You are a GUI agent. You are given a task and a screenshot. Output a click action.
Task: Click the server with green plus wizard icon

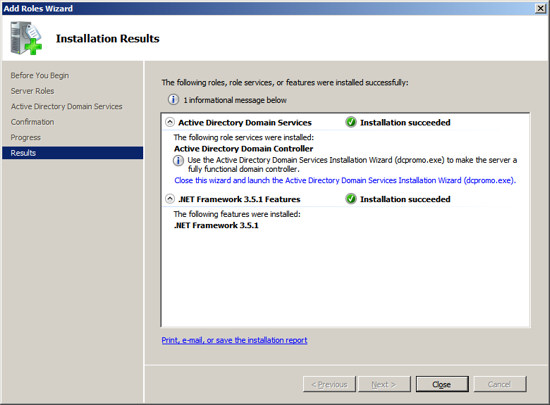[26, 38]
